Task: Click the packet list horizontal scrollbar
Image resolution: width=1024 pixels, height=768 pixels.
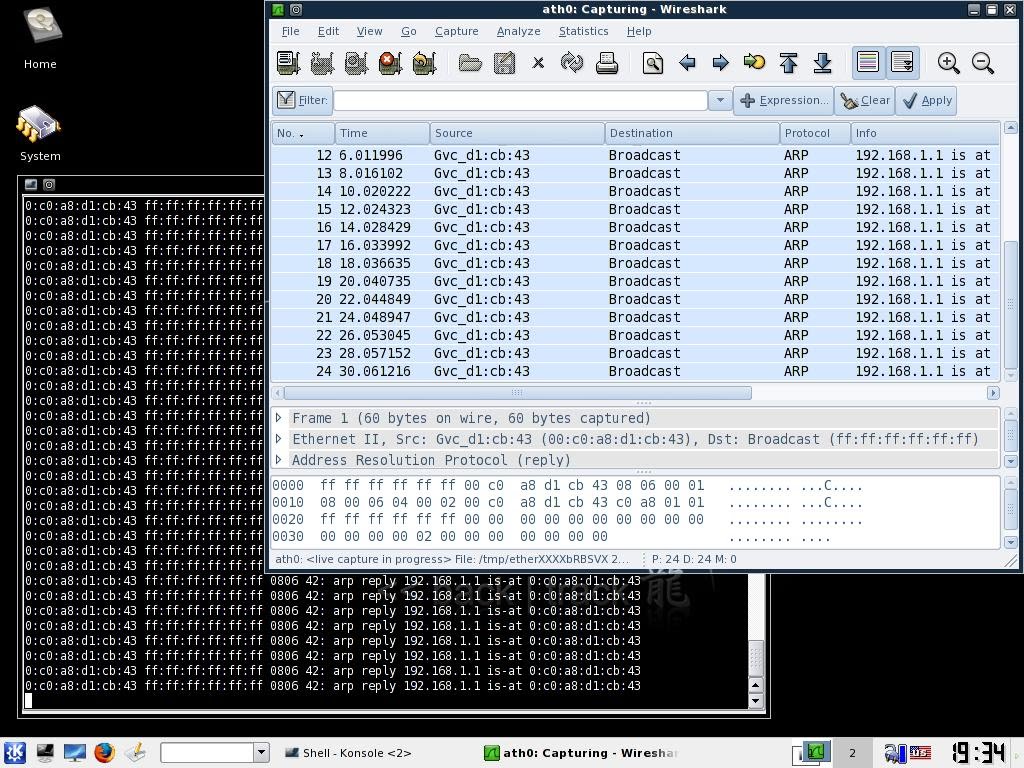Action: [516, 393]
